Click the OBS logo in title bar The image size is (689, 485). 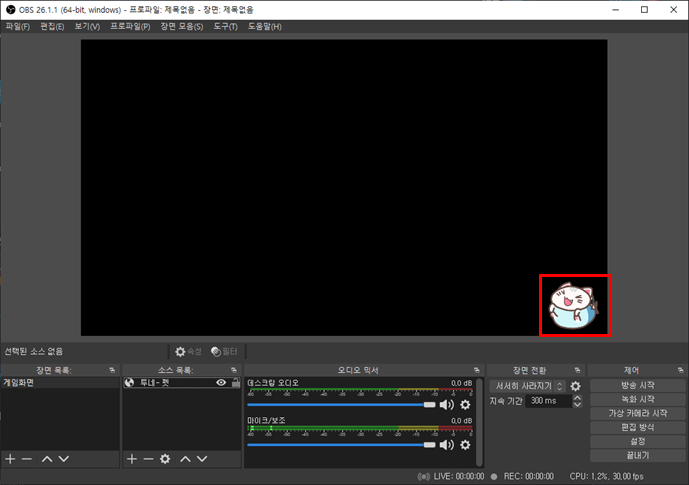click(11, 10)
